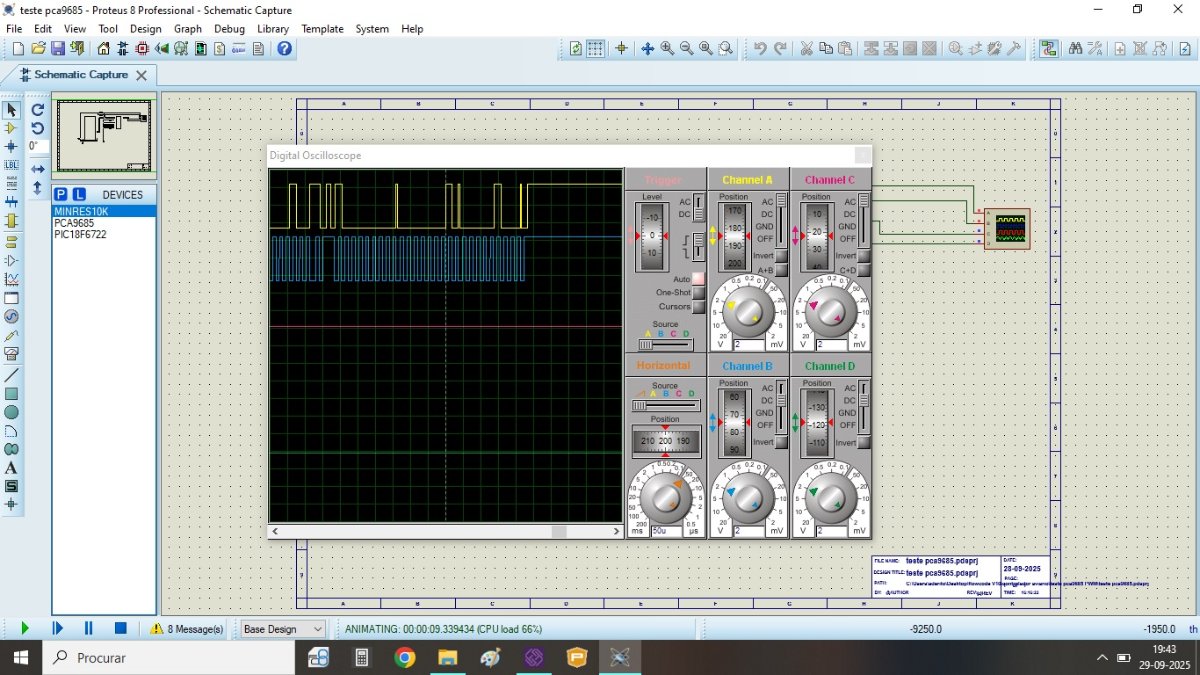Click the Zoom In magnifier icon
This screenshot has height=675, width=1200.
click(667, 48)
